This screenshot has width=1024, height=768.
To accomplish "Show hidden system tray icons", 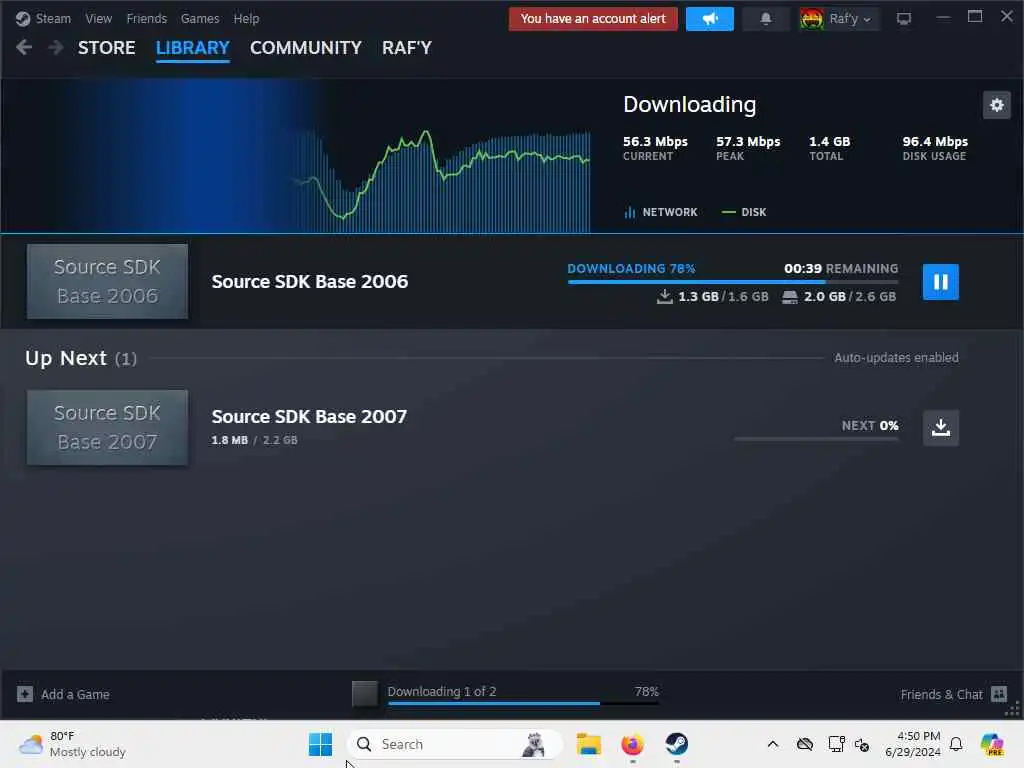I will pos(773,744).
